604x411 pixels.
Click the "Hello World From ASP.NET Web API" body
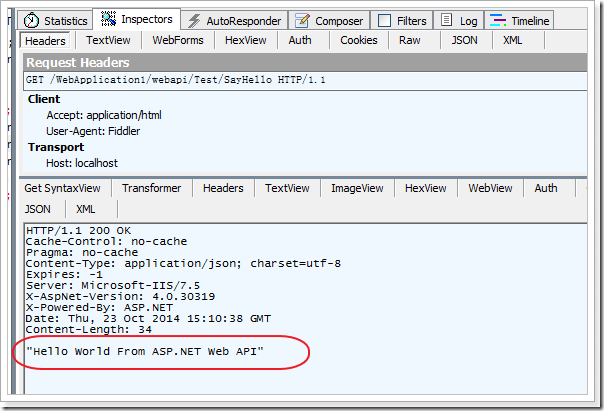point(145,351)
